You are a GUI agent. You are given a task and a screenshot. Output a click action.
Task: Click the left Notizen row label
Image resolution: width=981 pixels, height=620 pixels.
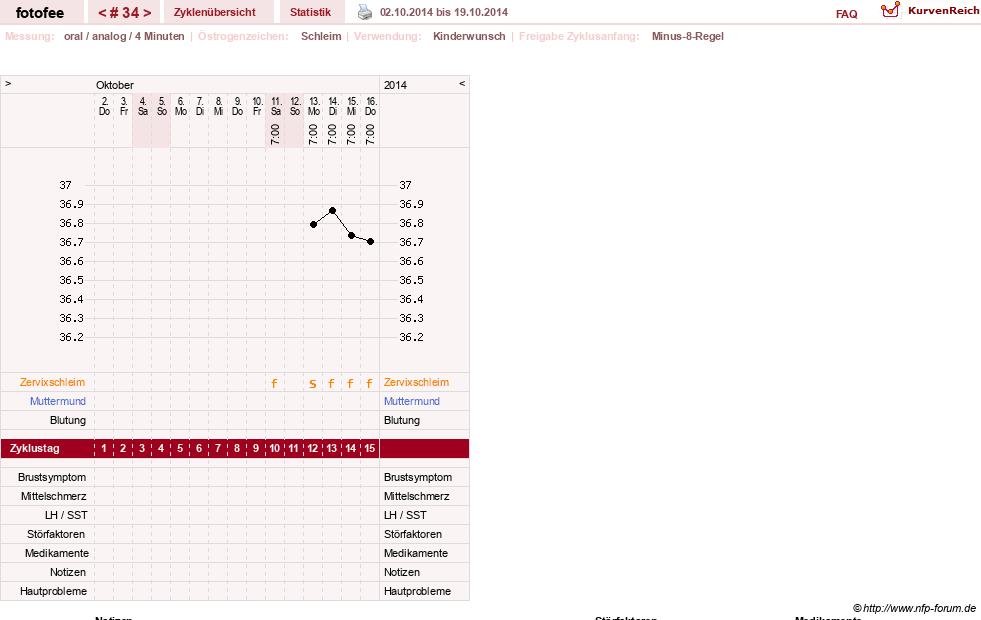pyautogui.click(x=68, y=572)
